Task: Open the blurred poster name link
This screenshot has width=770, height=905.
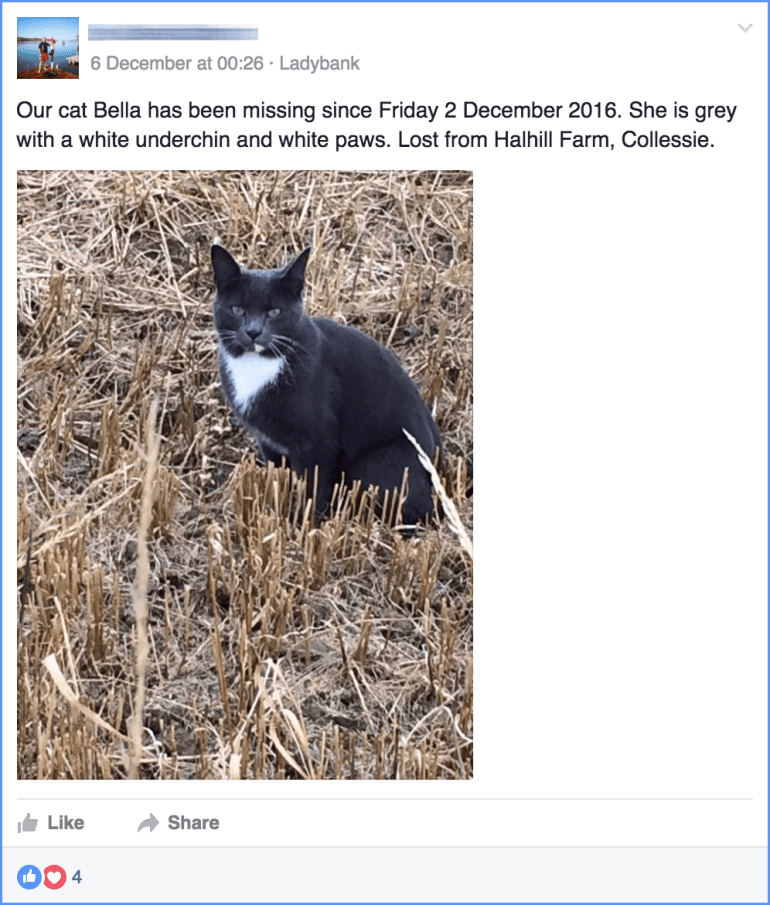Action: point(173,33)
